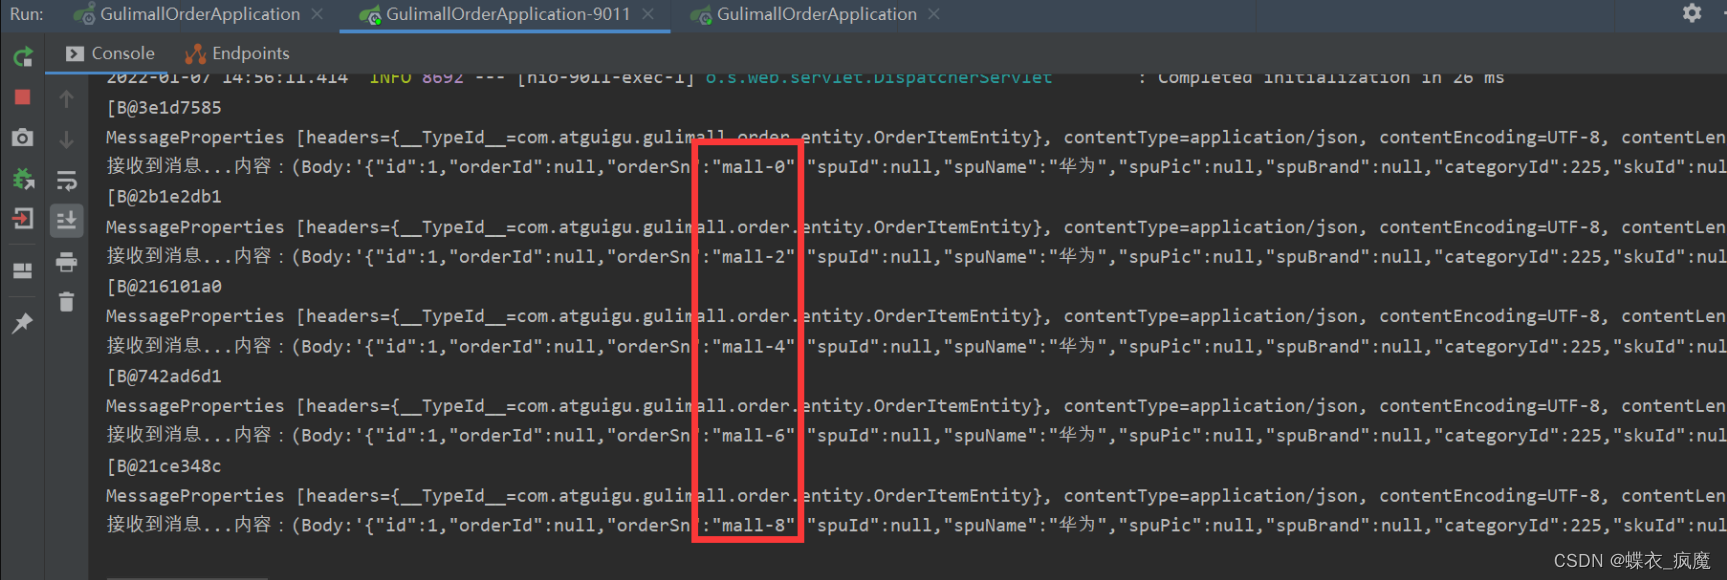Click the Up the Stack Trace arrow
Viewport: 1727px width, 580px height.
[66, 99]
